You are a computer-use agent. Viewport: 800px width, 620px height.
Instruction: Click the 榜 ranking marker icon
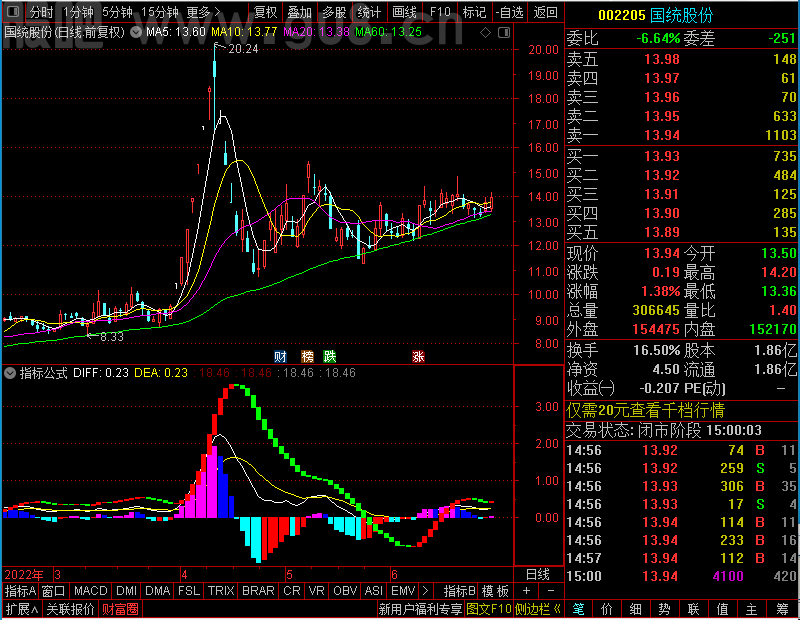307,356
